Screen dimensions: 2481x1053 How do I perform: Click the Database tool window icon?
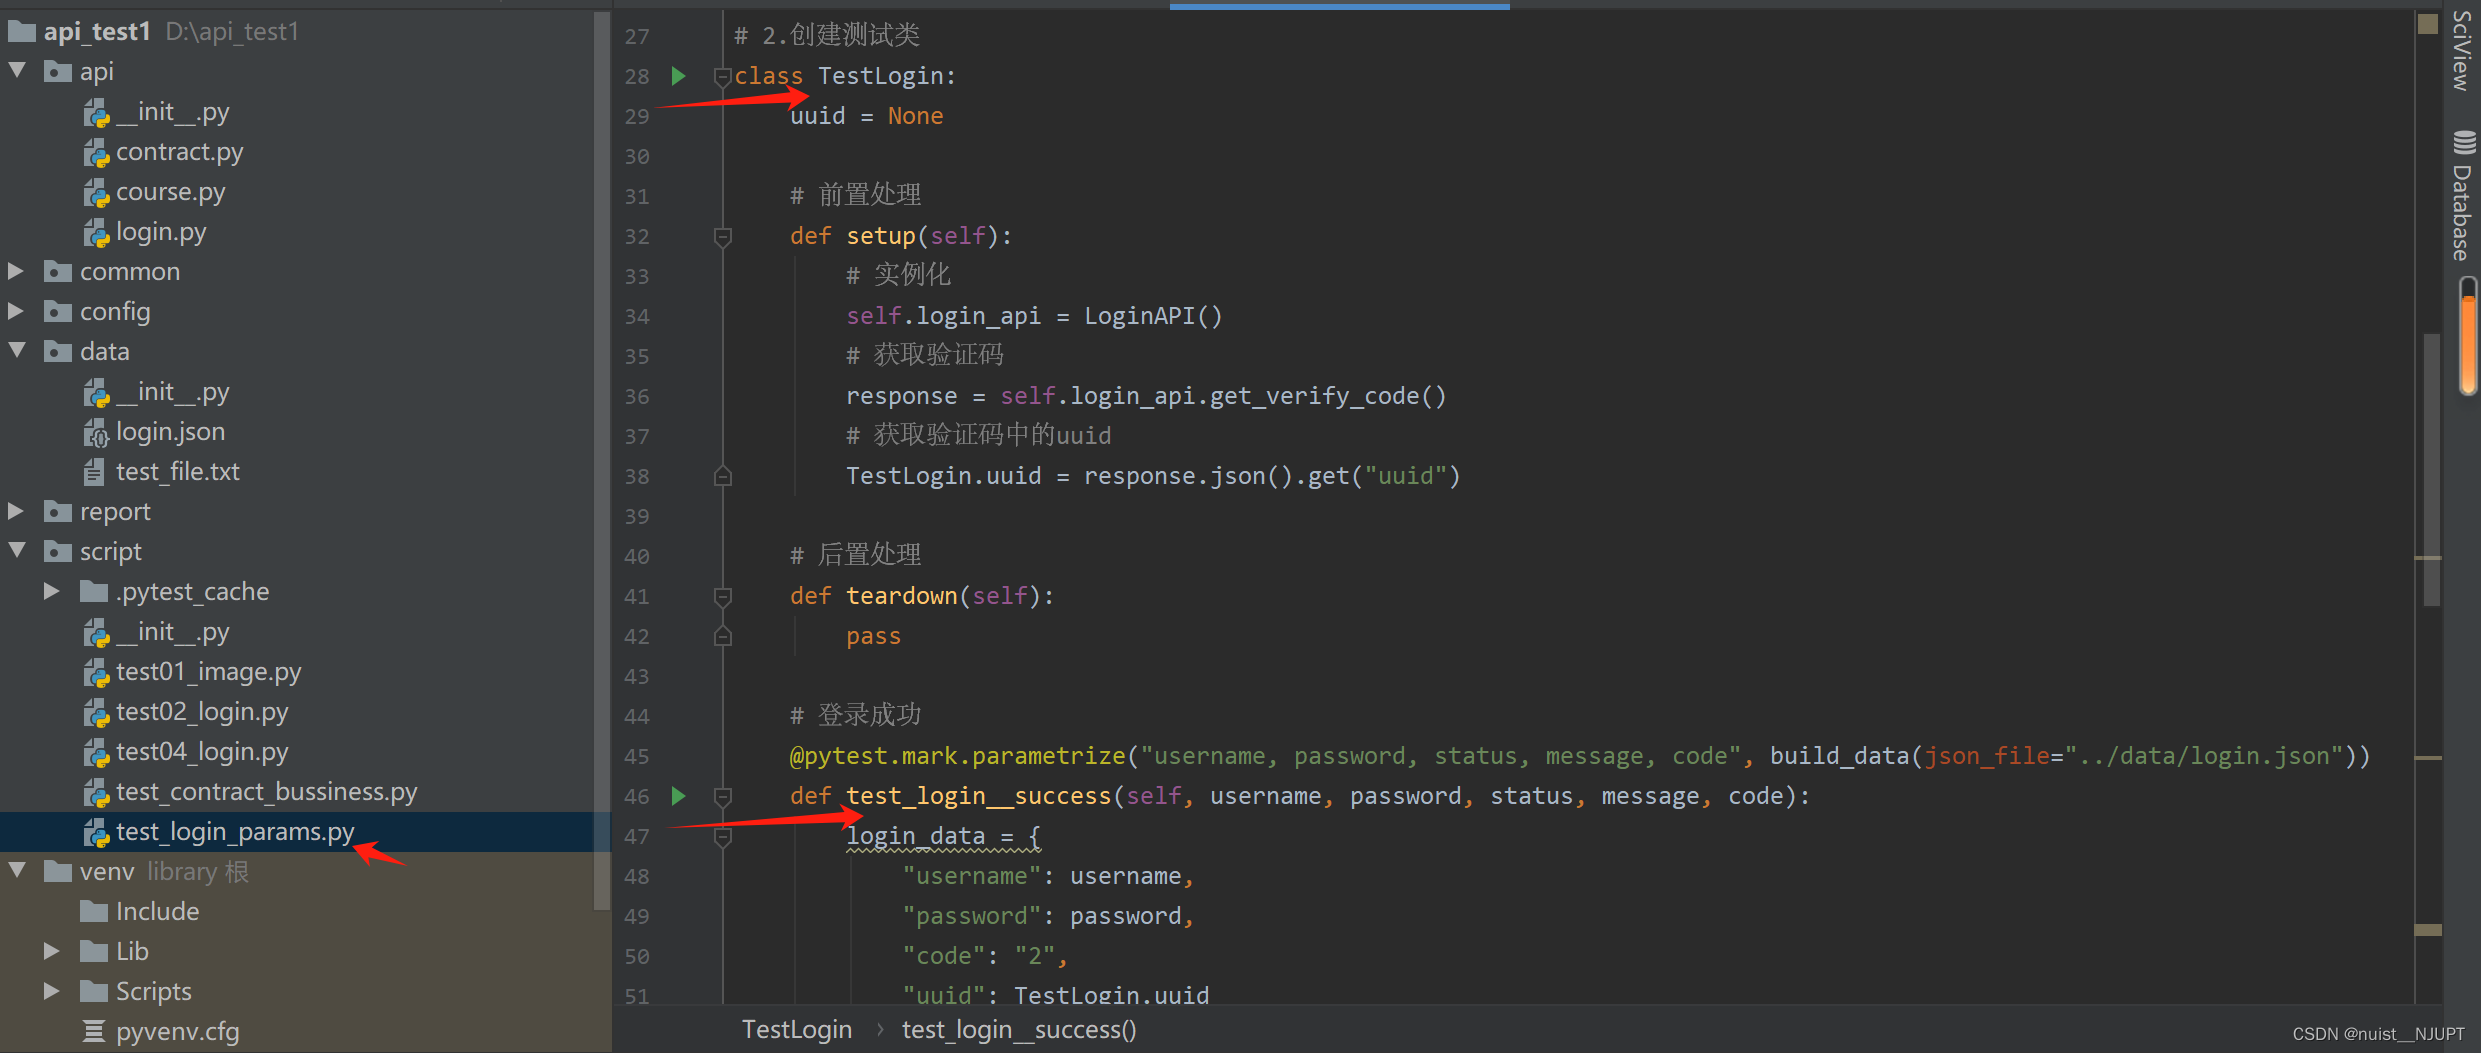point(2464,142)
